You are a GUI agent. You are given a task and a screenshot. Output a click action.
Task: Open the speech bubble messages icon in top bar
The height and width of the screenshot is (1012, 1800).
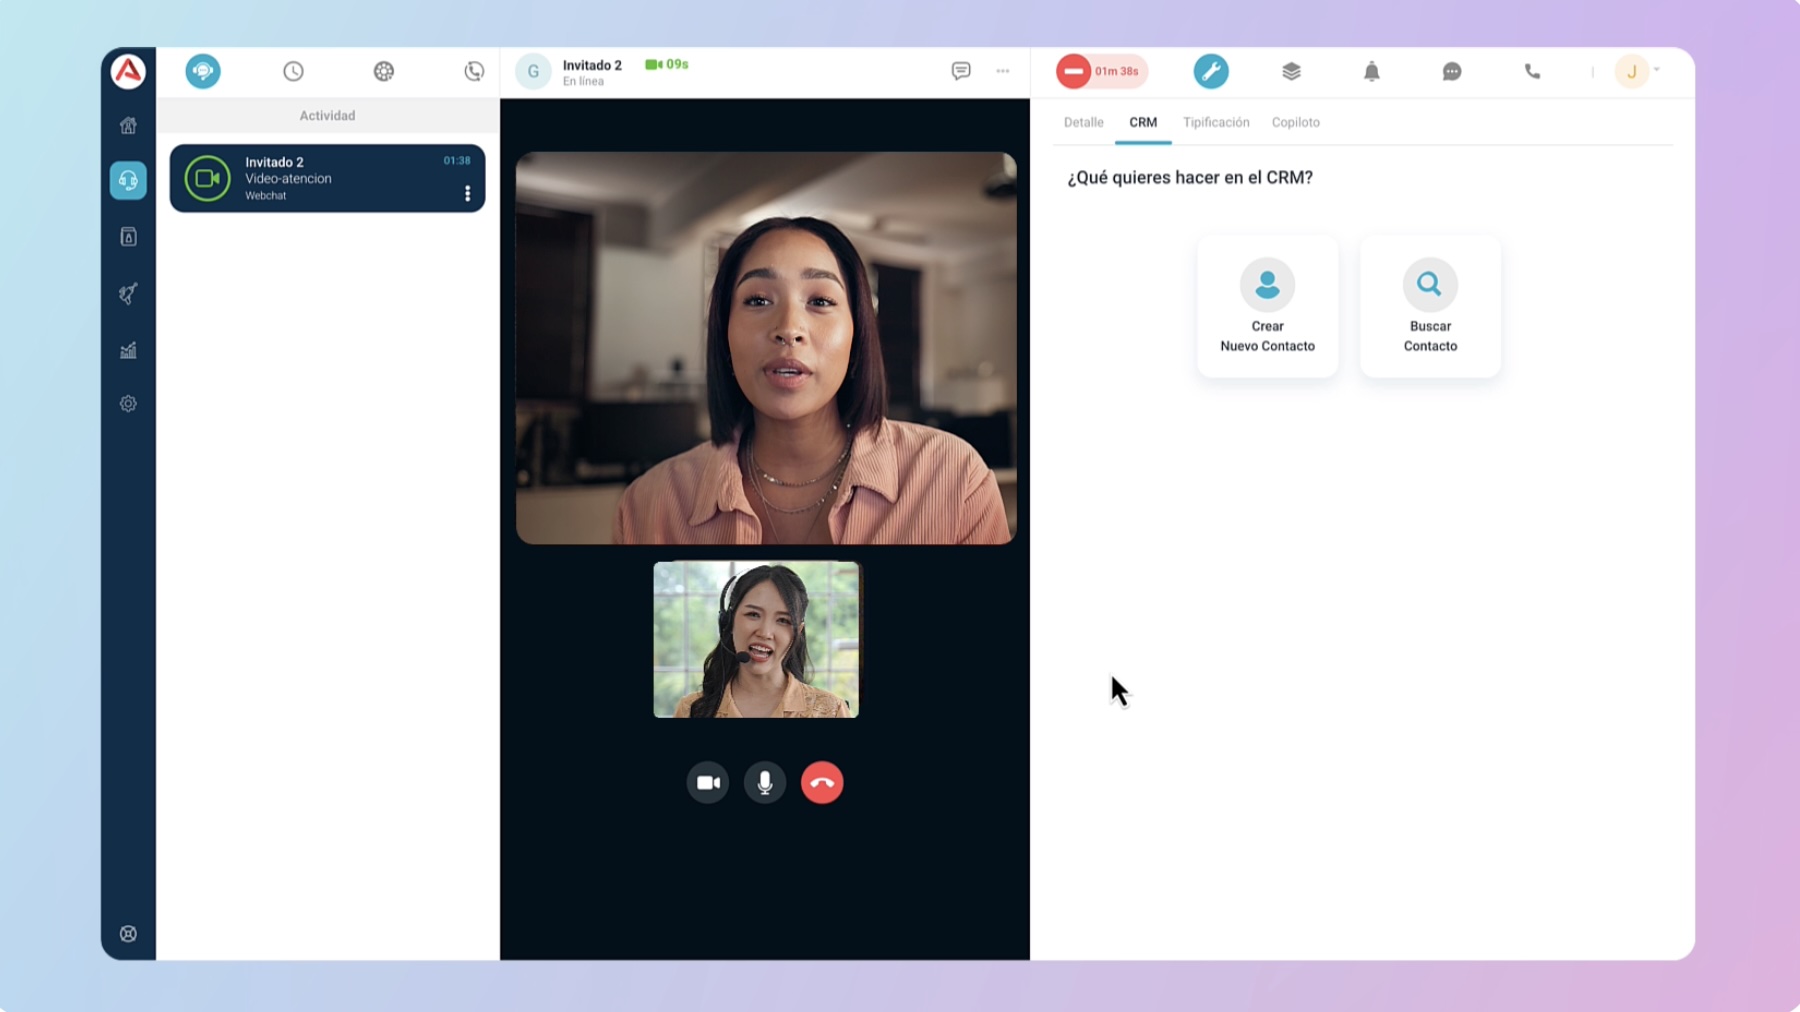point(1452,71)
